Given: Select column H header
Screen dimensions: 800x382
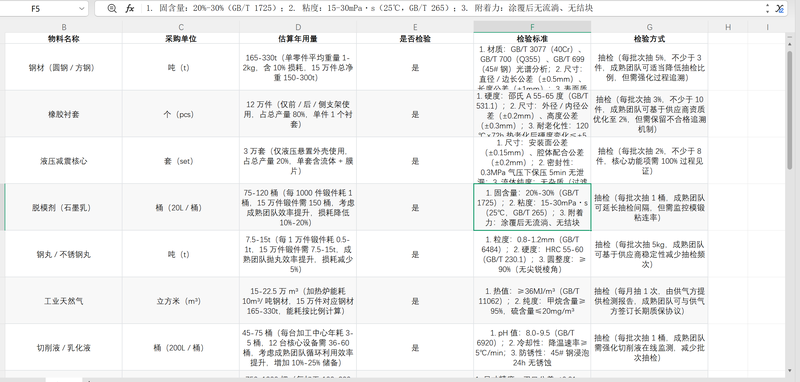Looking at the screenshot, I should [x=728, y=27].
